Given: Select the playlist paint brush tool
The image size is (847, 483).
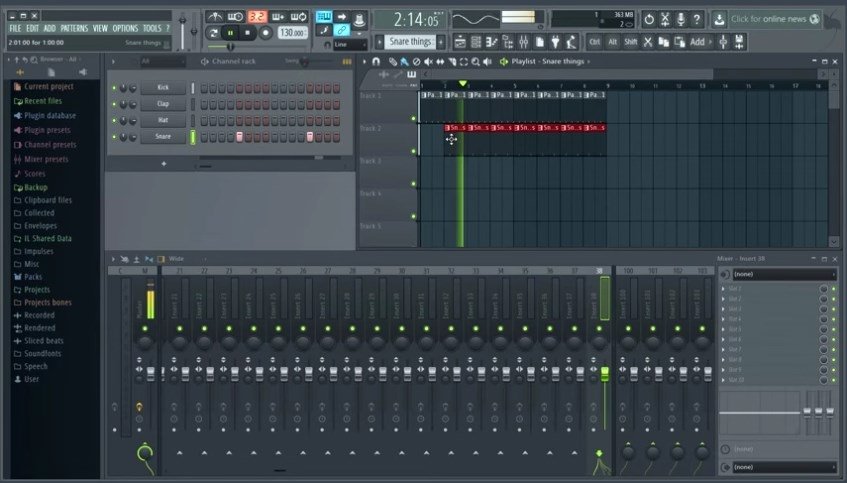Looking at the screenshot, I should click(x=405, y=62).
